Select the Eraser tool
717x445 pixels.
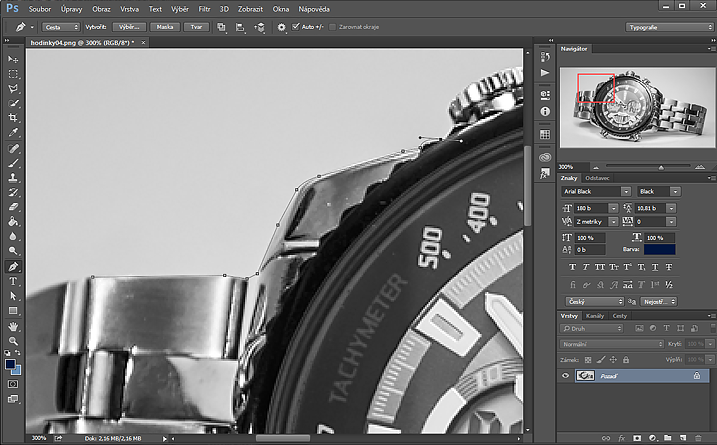(13, 207)
